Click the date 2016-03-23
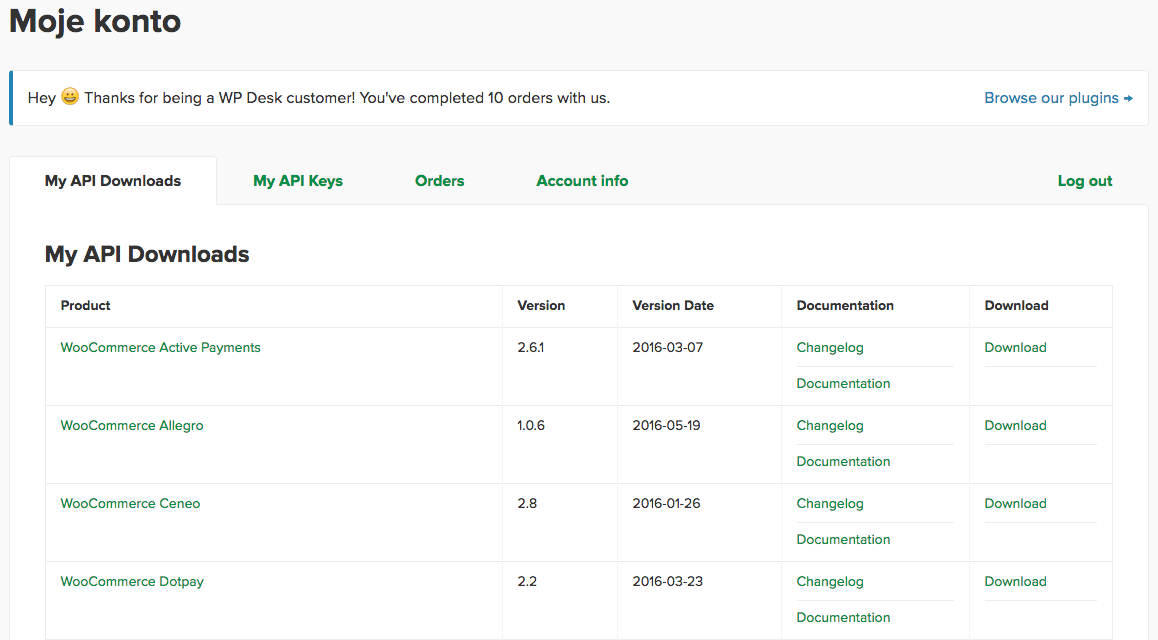The image size is (1158, 640). [x=667, y=582]
